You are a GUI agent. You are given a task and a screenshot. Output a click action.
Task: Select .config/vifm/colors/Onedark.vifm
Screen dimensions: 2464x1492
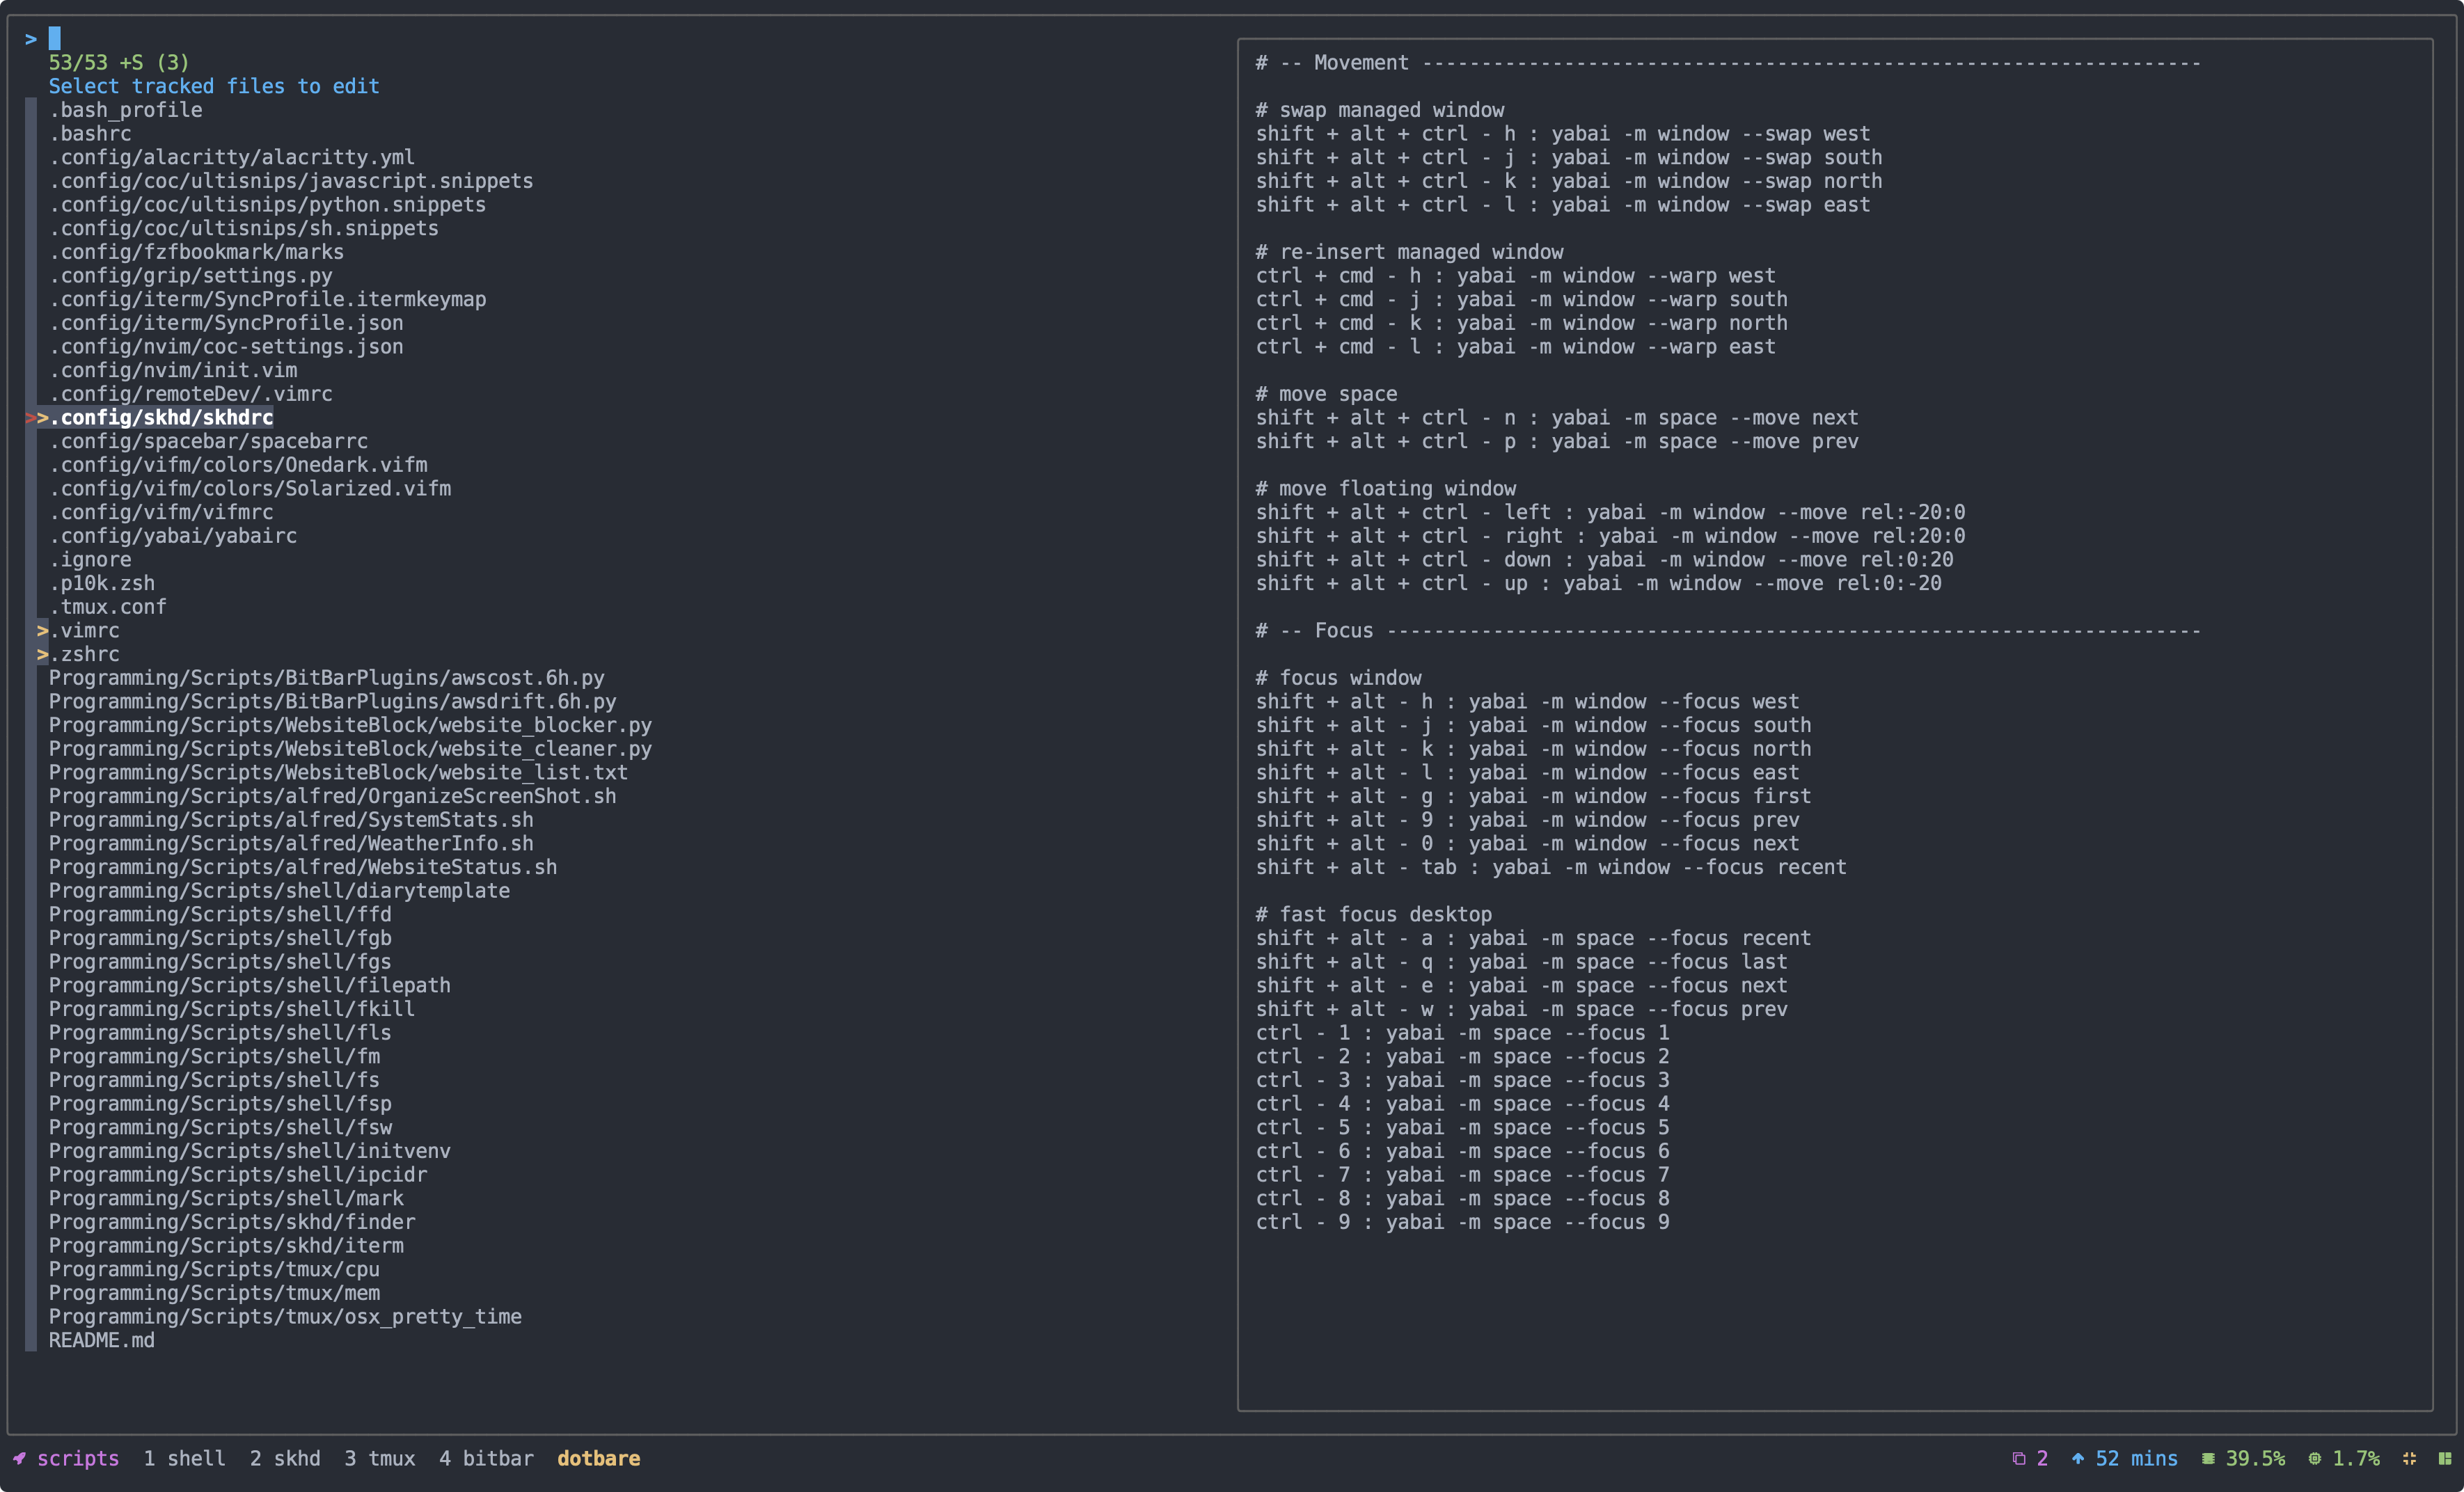point(238,465)
